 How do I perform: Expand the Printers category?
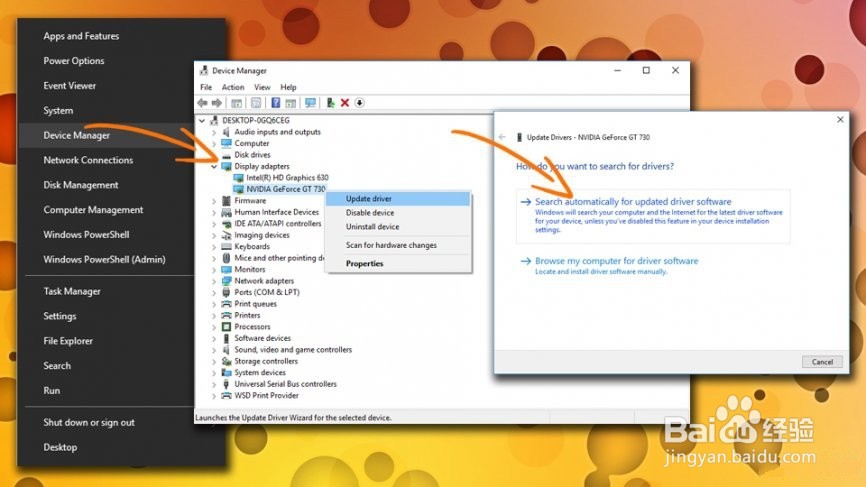[214, 316]
